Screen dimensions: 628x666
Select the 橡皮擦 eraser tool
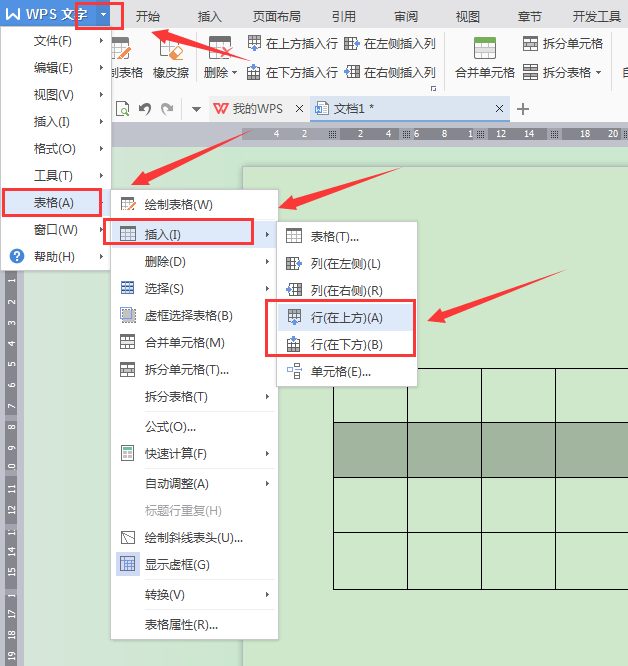click(171, 58)
